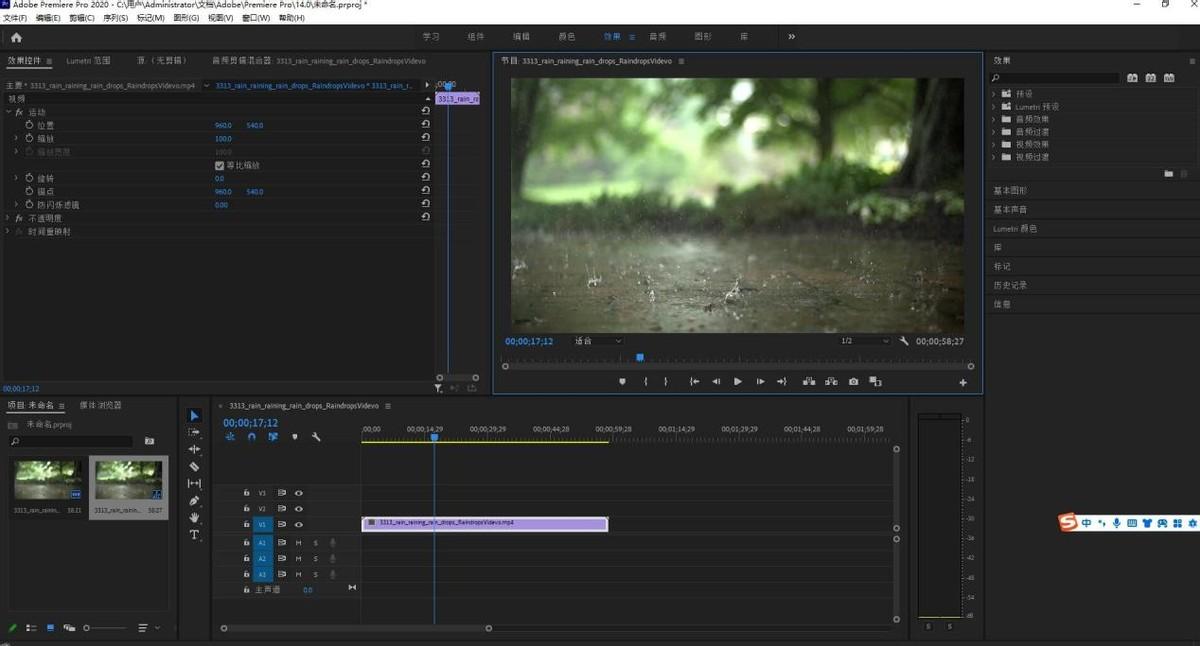The width and height of the screenshot is (1200, 646).
Task: Step back one frame
Action: pyautogui.click(x=716, y=381)
